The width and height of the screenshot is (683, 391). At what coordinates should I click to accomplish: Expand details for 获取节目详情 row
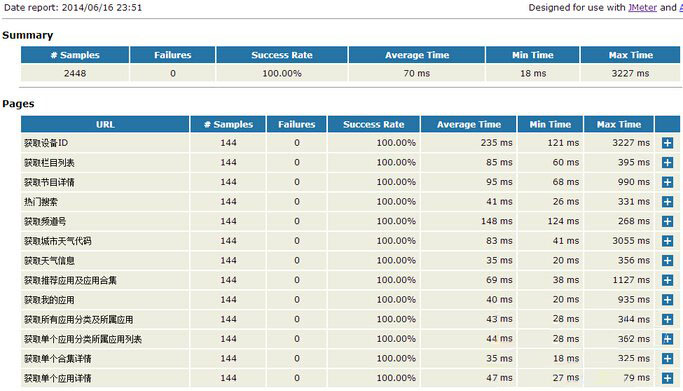(x=667, y=182)
